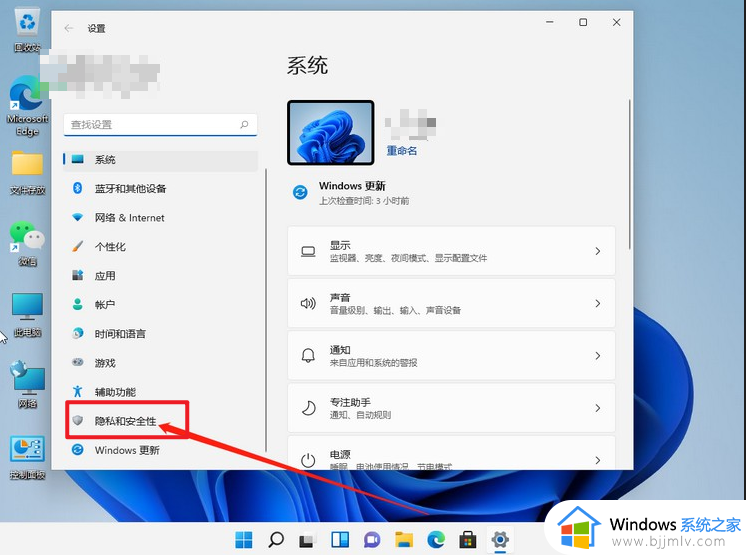This screenshot has width=746, height=555.
Task: Open 蓝牙和其他设备 in the sidebar
Action: (161, 189)
